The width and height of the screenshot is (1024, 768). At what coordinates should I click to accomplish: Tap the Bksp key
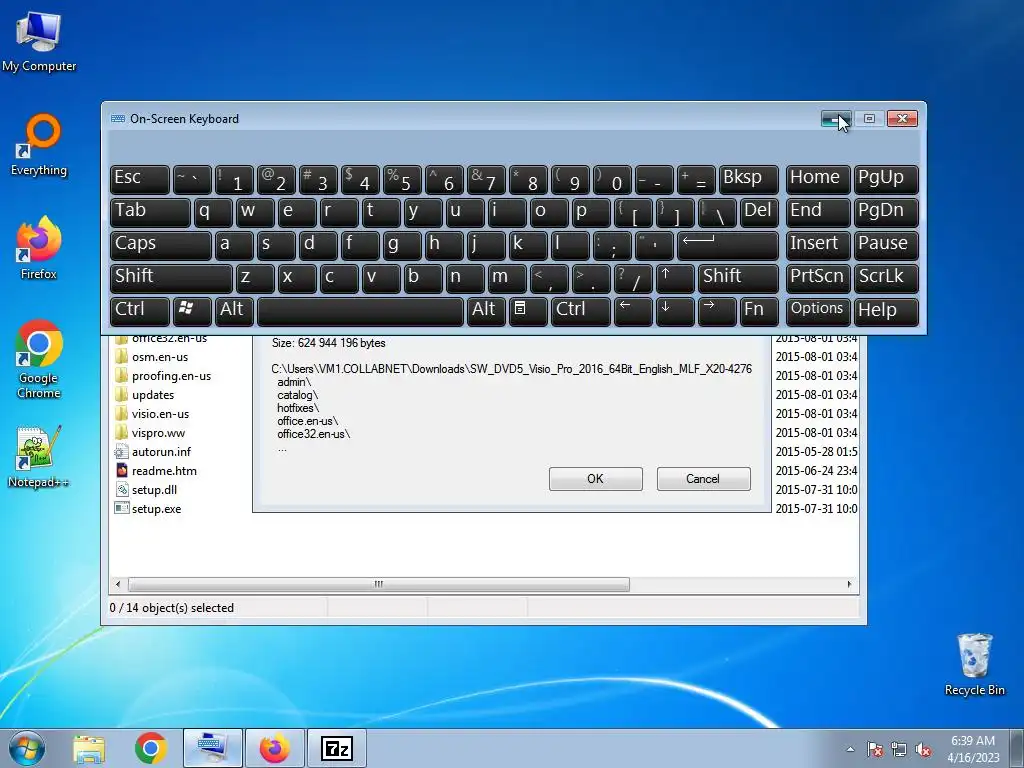pos(748,180)
